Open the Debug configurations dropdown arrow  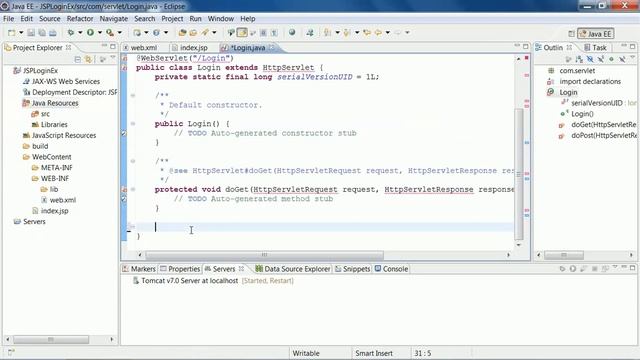click(80, 33)
